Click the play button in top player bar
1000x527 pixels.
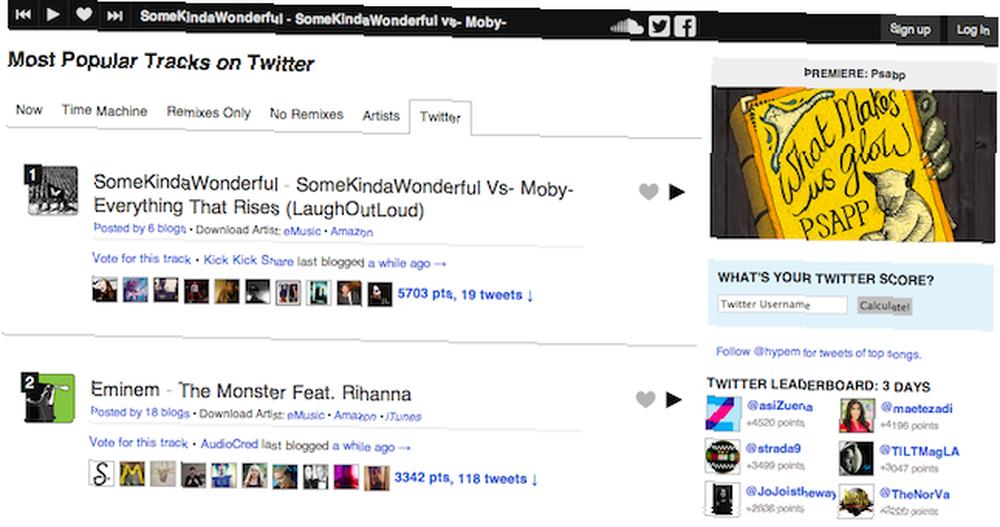point(54,14)
